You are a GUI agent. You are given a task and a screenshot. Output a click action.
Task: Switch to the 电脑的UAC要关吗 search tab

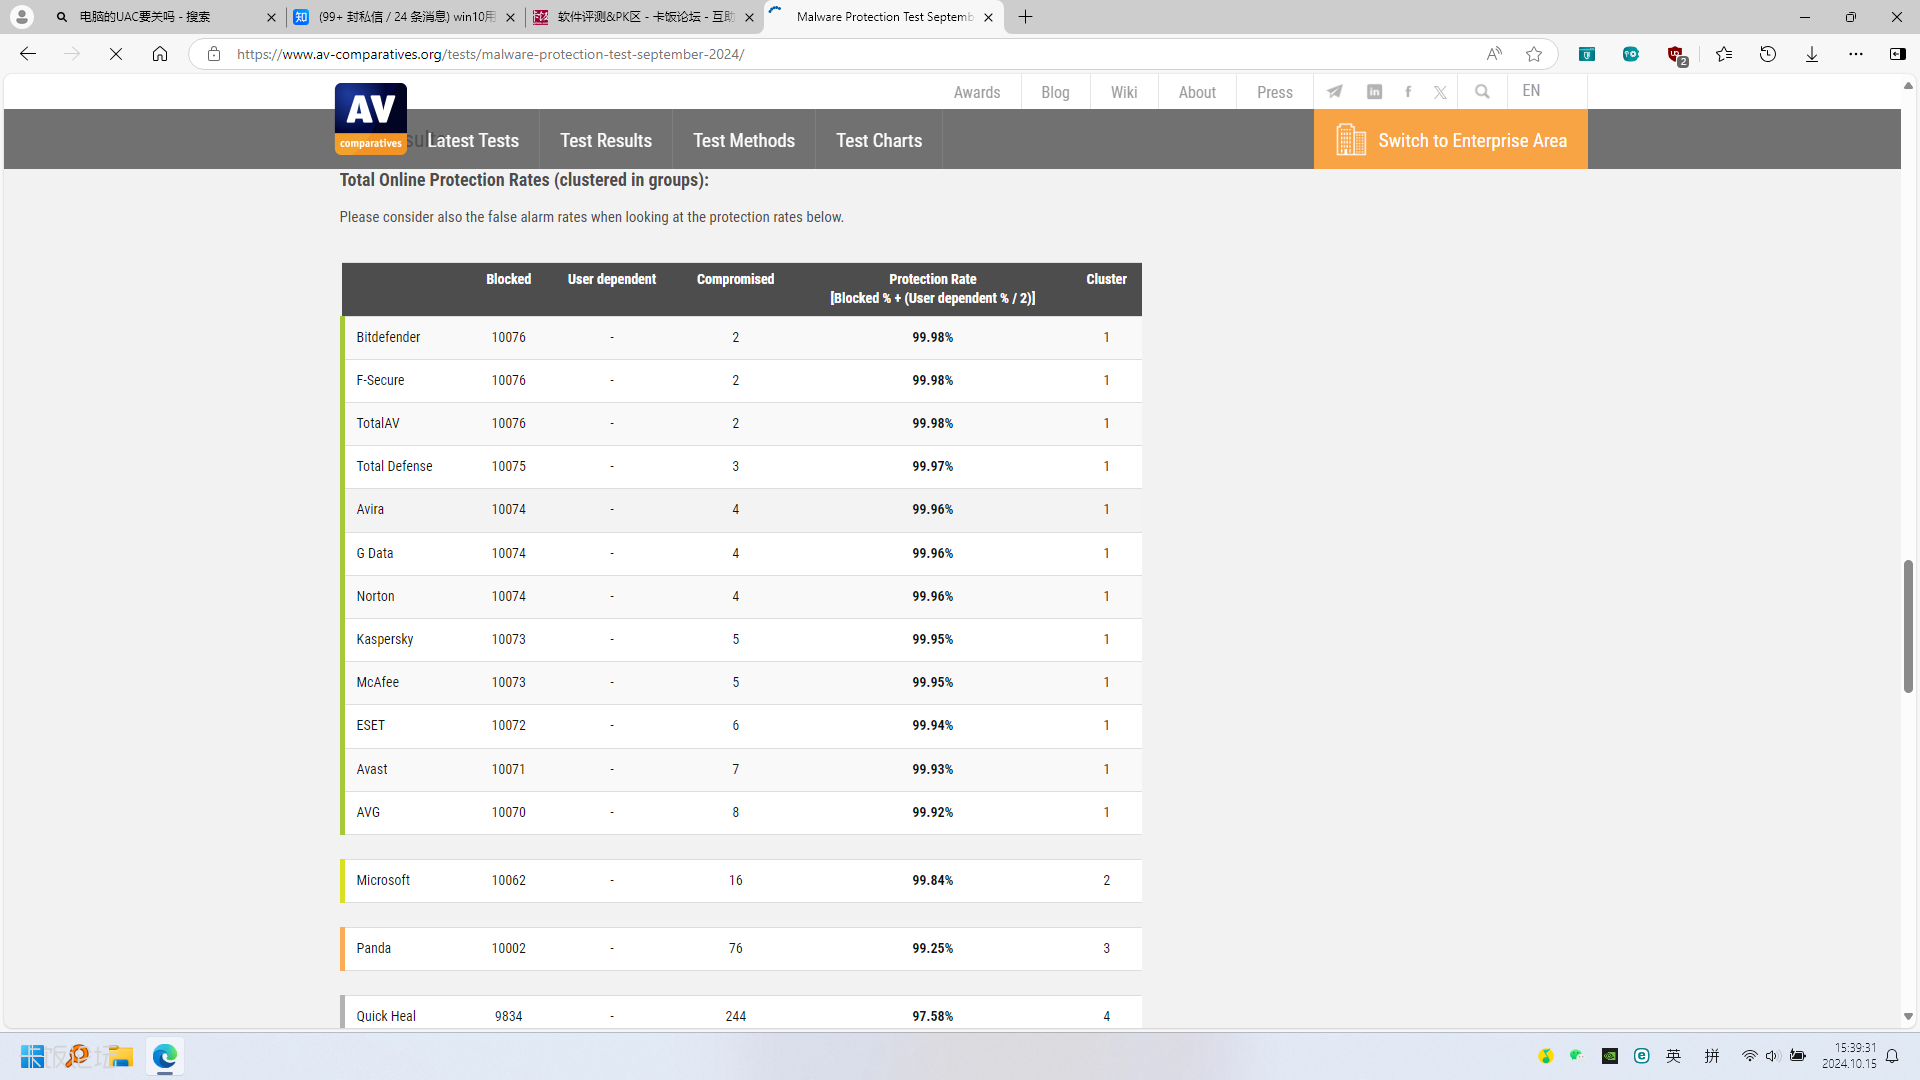(165, 17)
